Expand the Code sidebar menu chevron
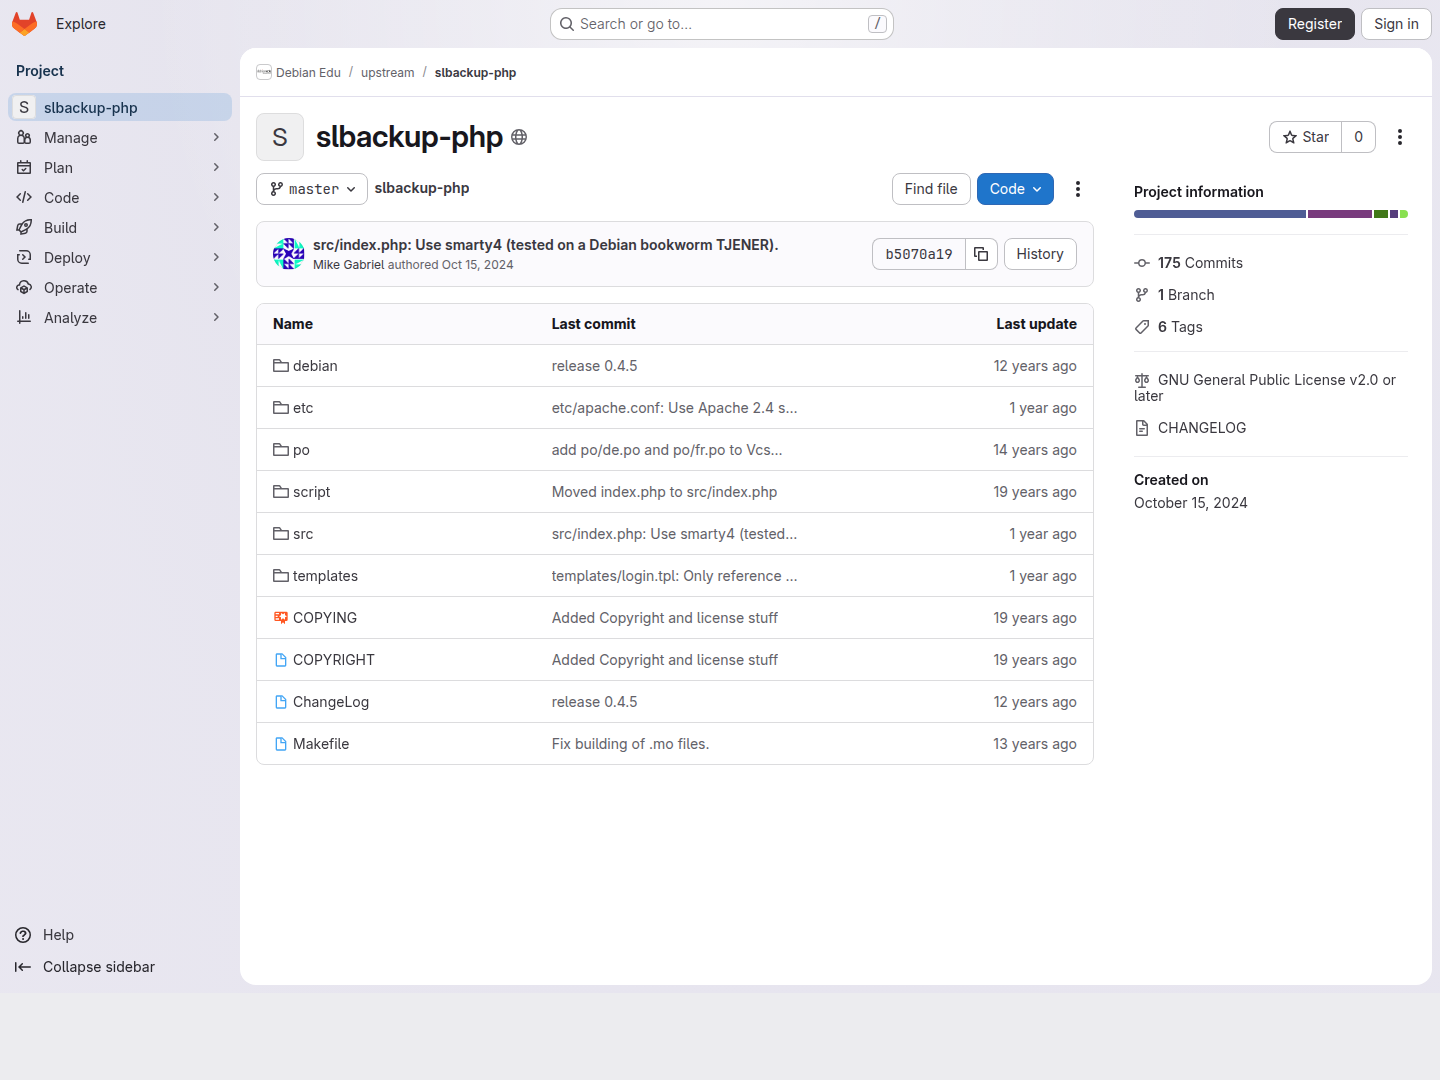 (216, 197)
